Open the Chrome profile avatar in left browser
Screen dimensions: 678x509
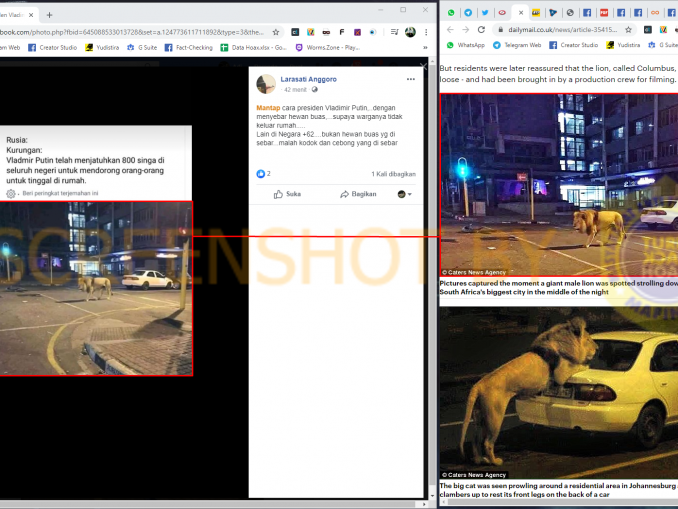coord(410,32)
